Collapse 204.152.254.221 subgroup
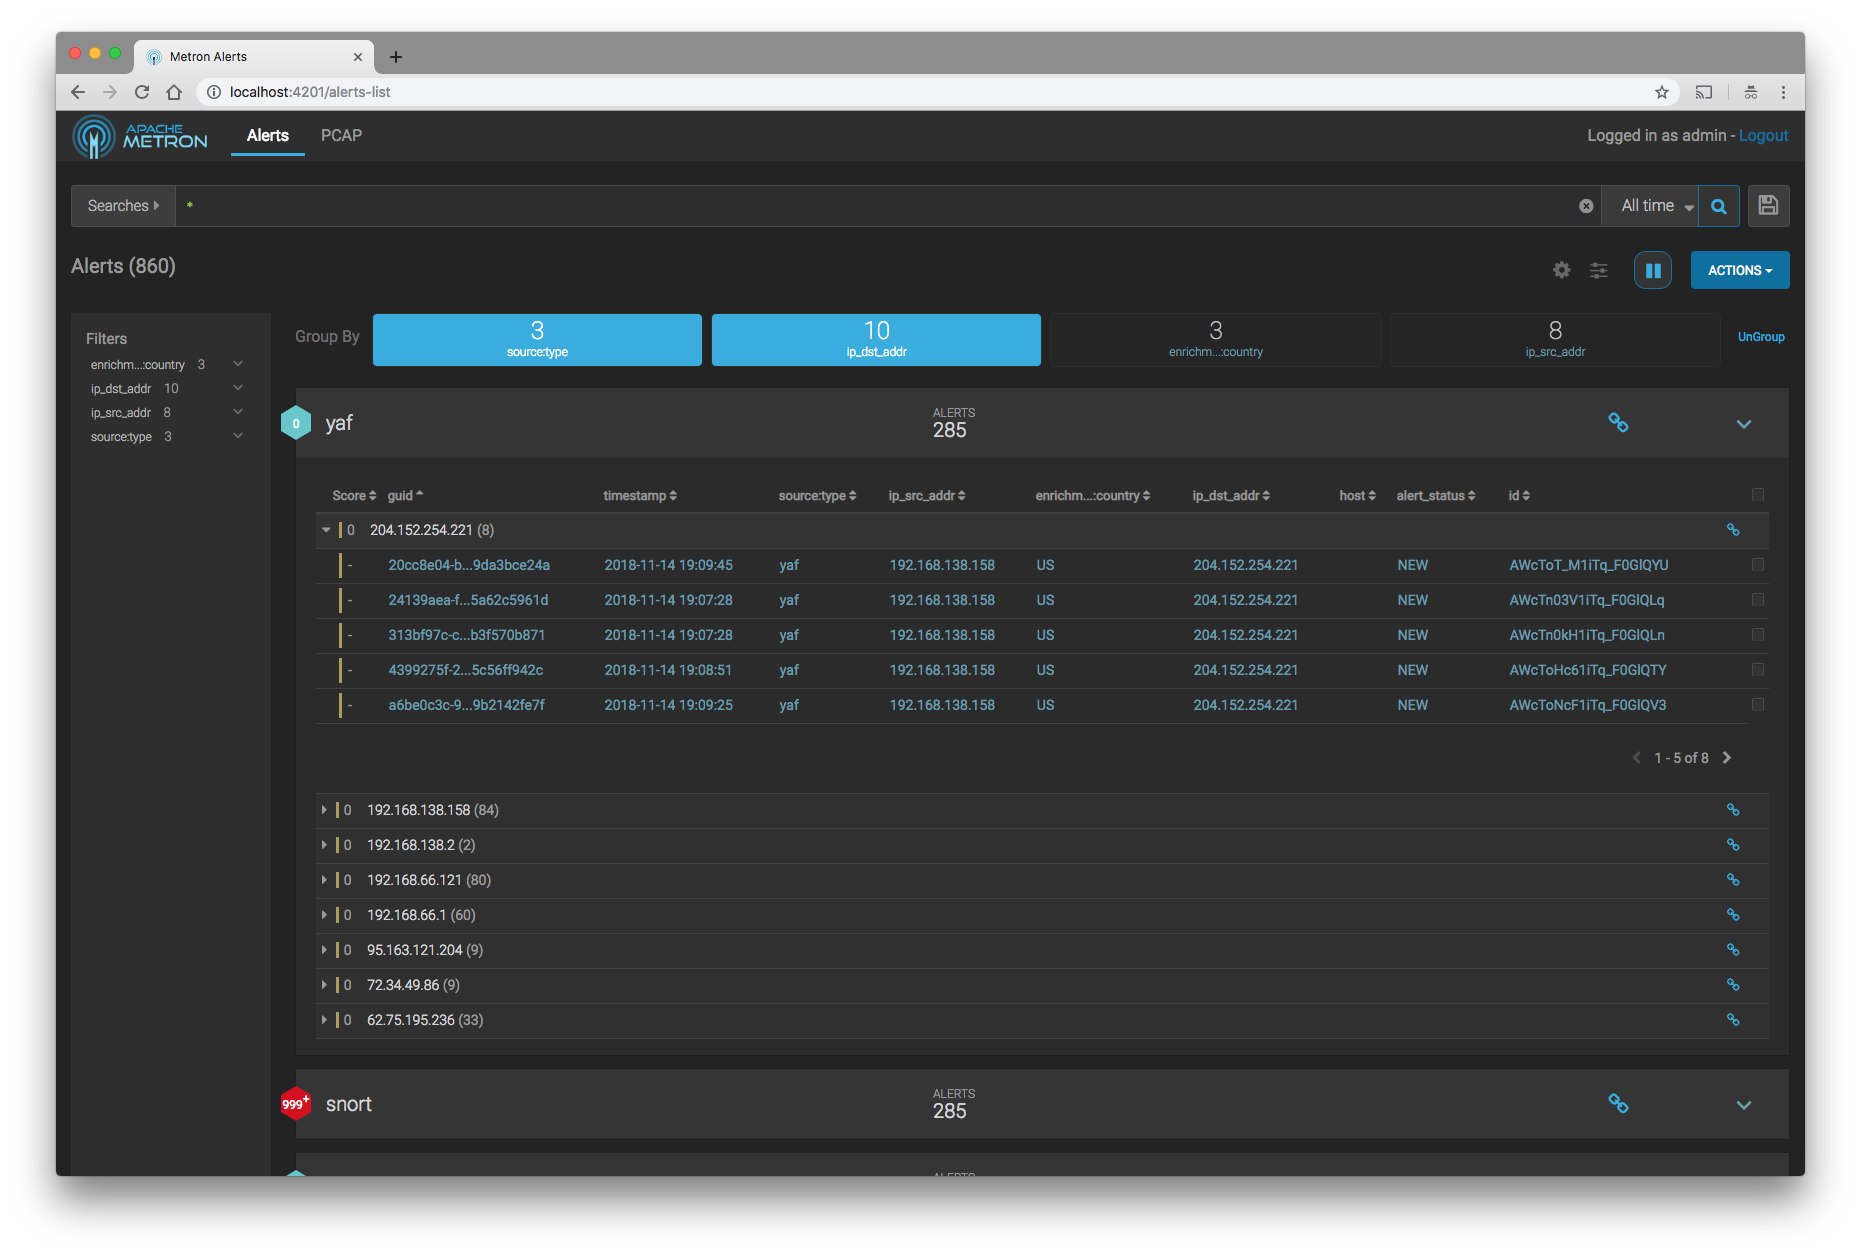 pos(326,530)
